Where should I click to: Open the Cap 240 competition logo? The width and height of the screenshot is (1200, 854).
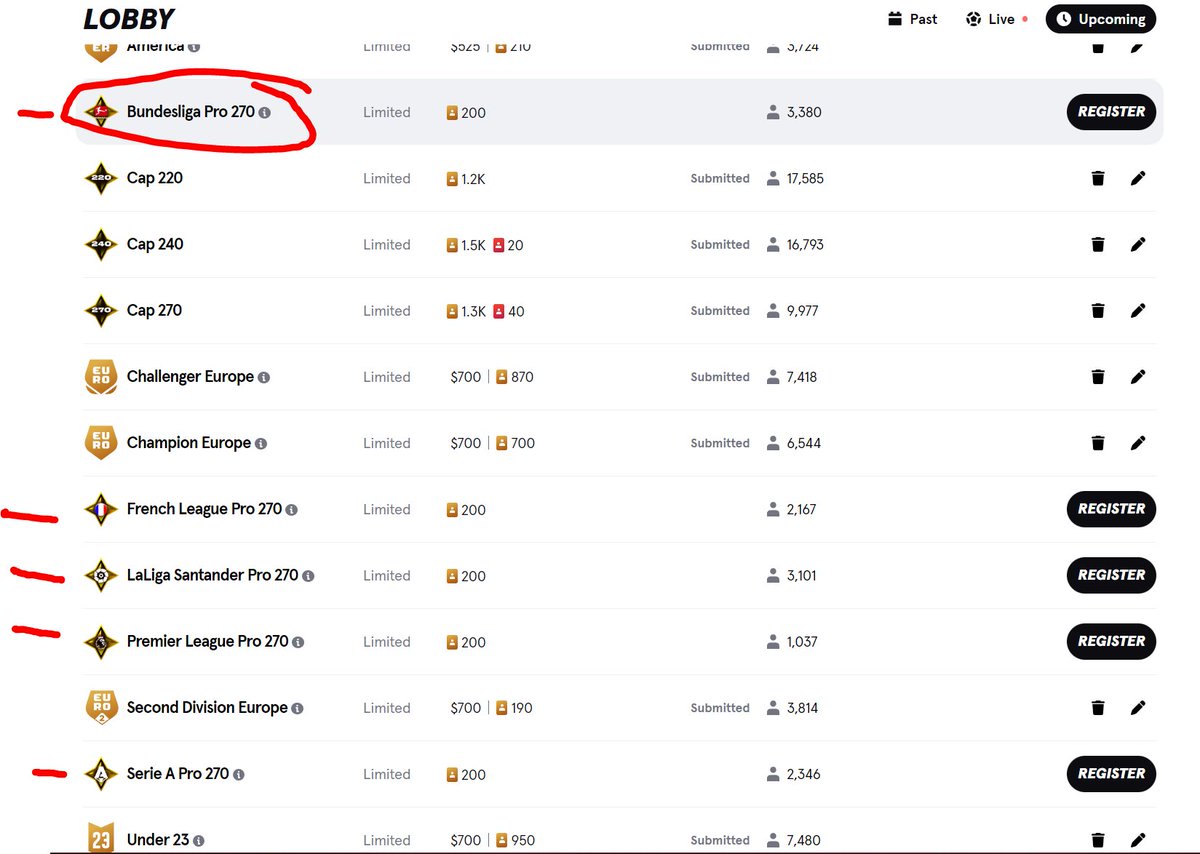tap(101, 244)
